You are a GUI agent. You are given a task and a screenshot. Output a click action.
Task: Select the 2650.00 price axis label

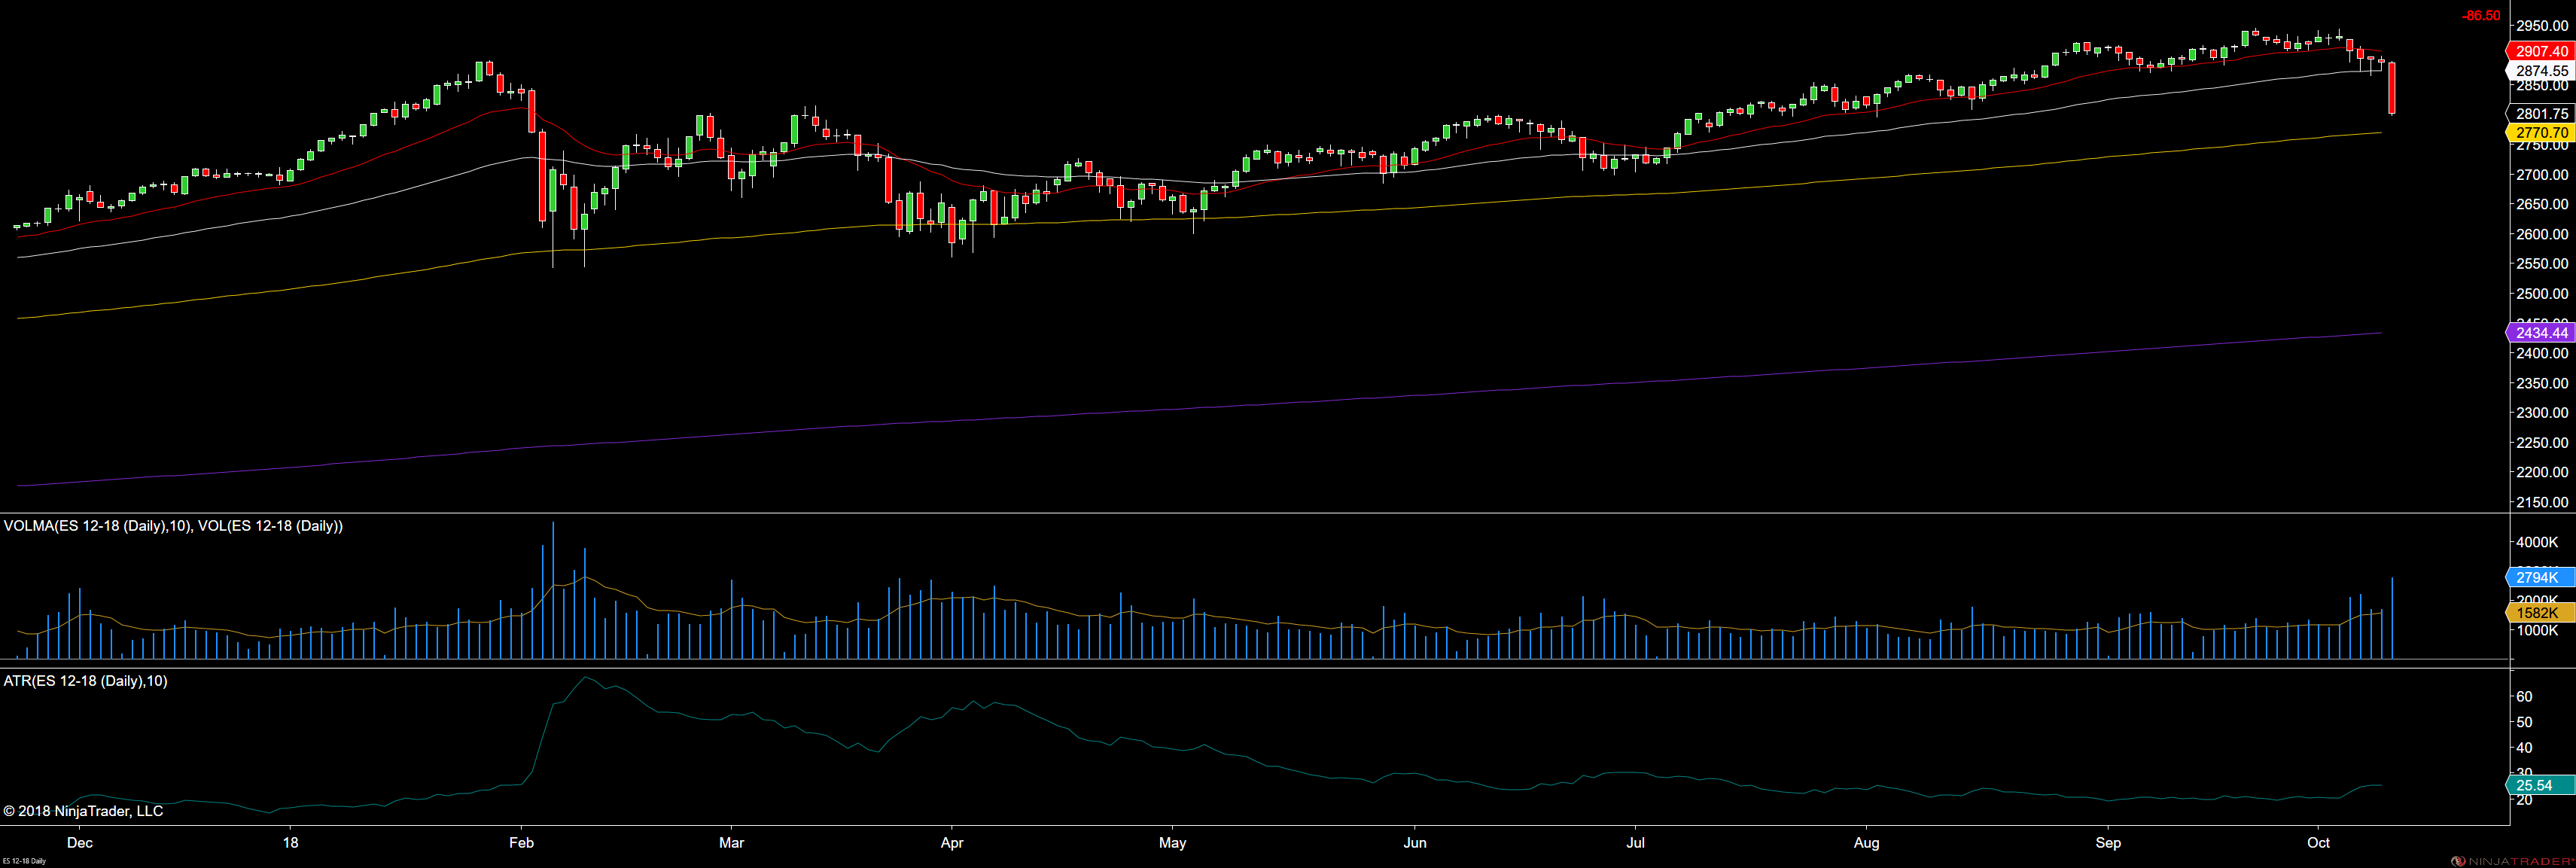(2542, 205)
